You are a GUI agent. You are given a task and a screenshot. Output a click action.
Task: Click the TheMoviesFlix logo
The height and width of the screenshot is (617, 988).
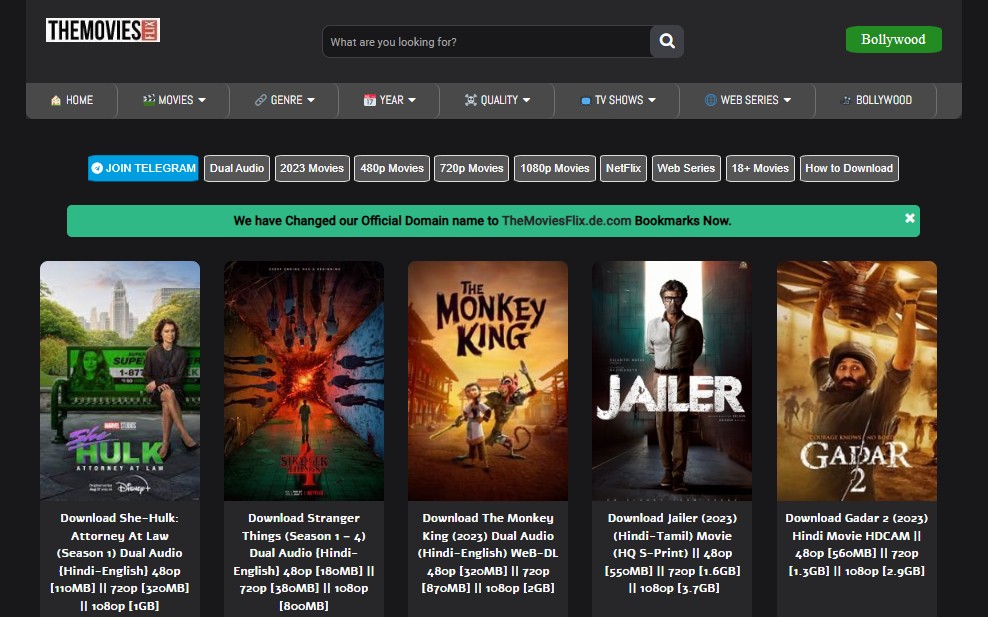(103, 30)
